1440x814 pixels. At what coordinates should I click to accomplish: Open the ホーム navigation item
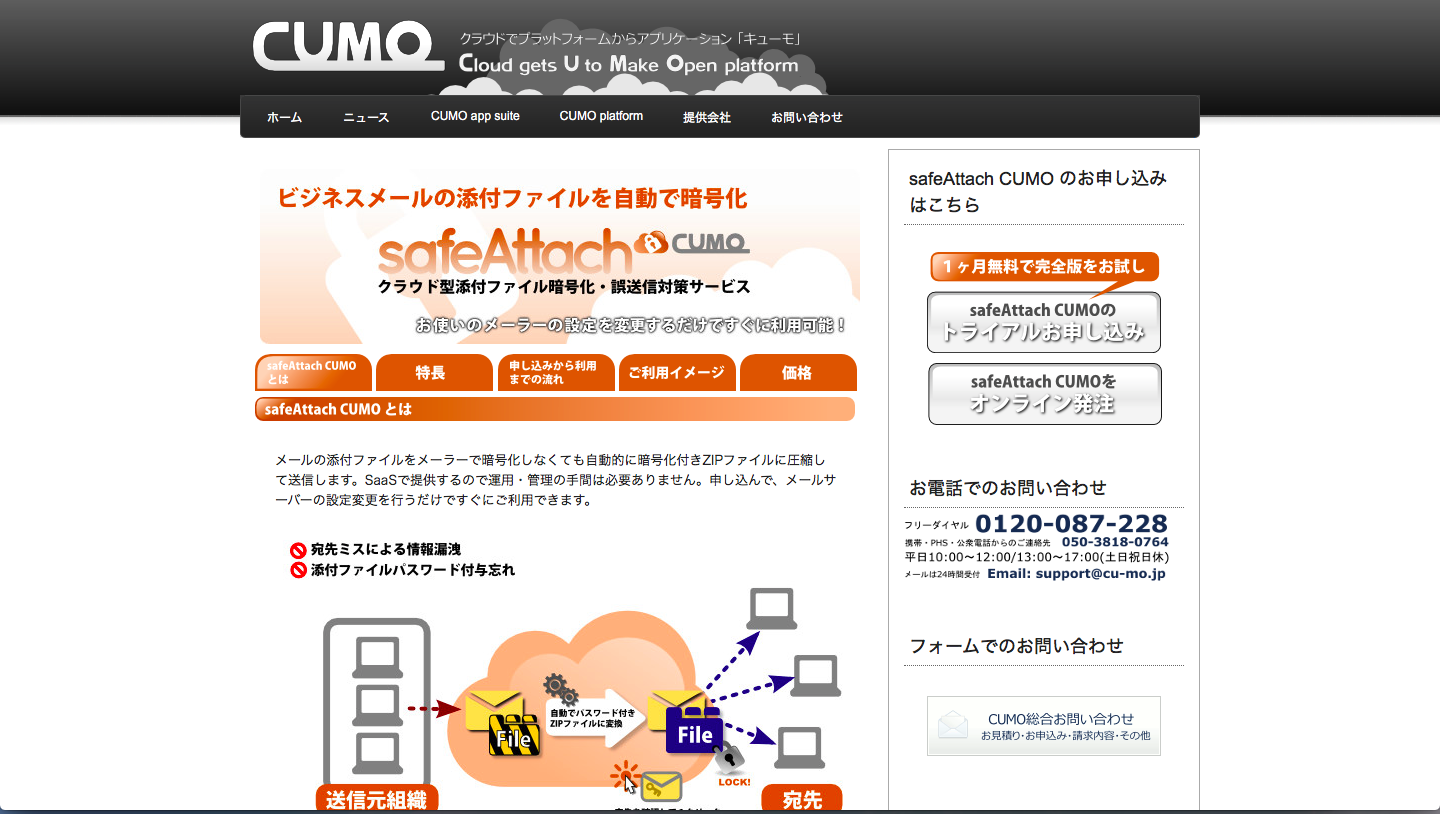(284, 117)
